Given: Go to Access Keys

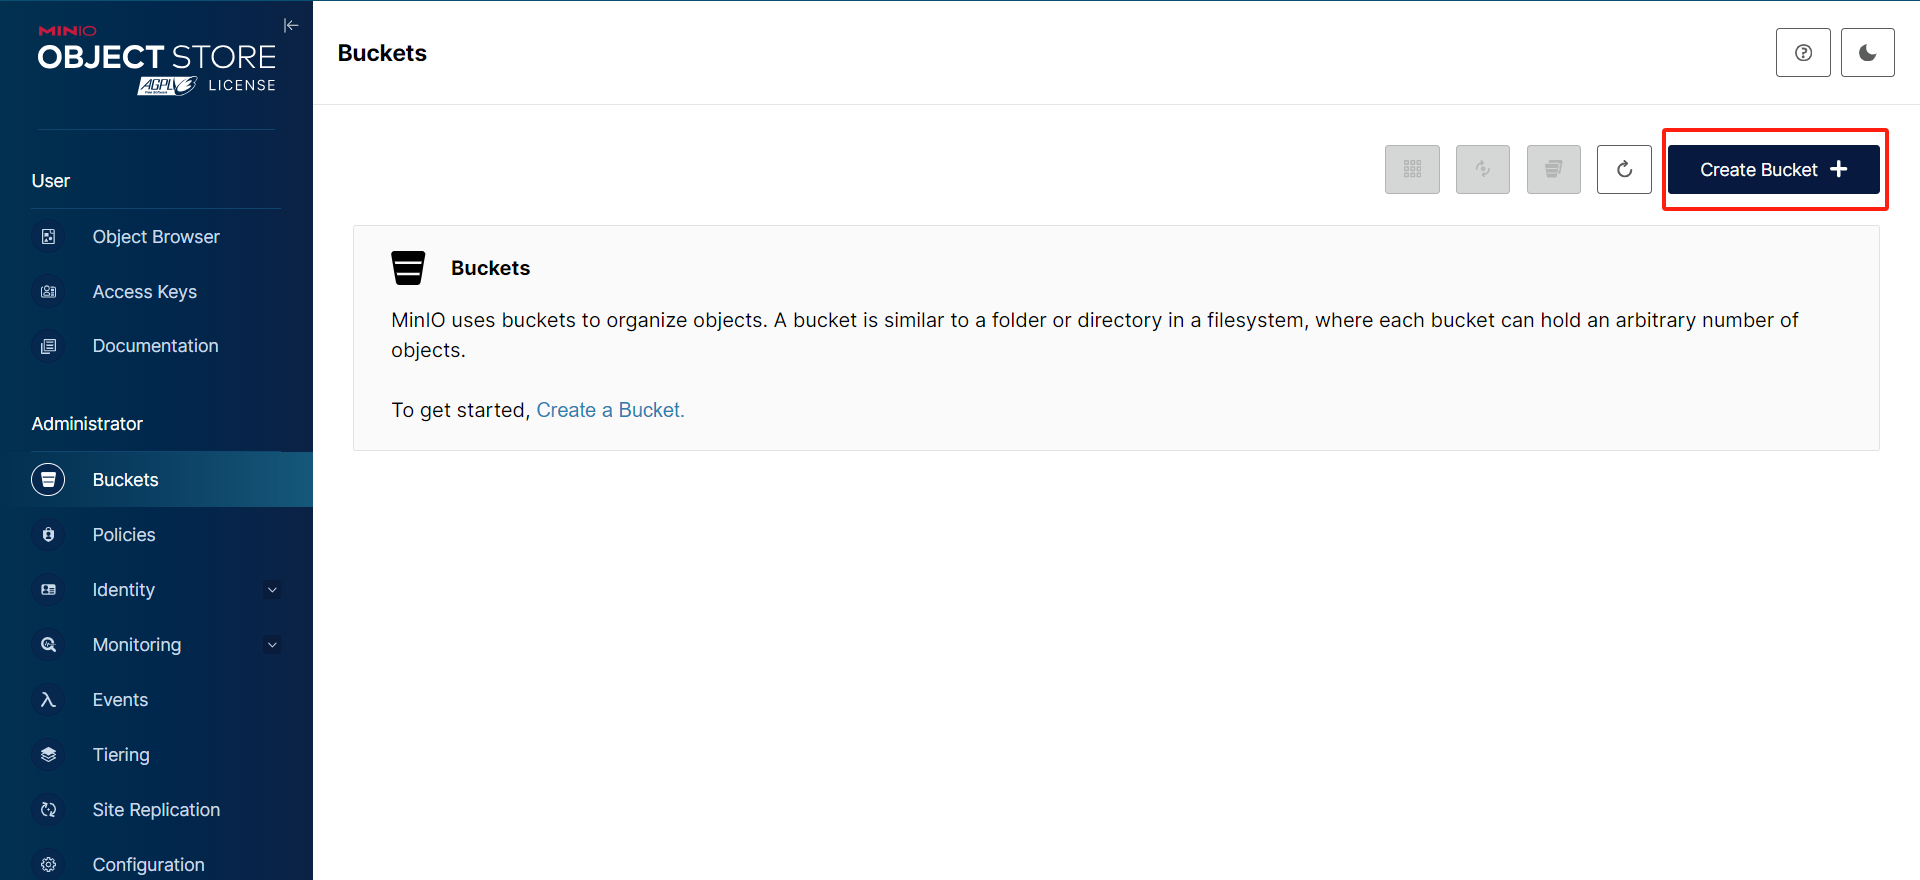Looking at the screenshot, I should tap(156, 292).
